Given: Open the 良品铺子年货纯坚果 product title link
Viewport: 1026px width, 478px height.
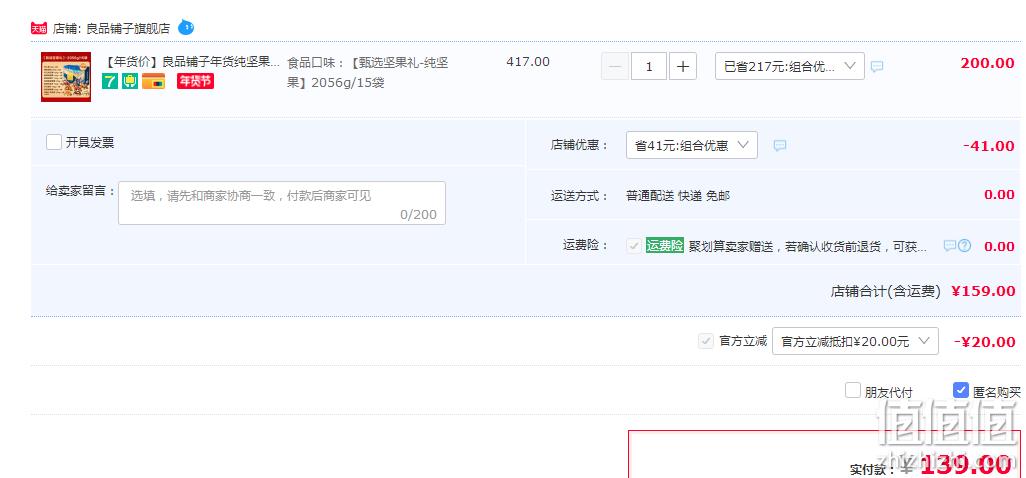Looking at the screenshot, I should 192,62.
